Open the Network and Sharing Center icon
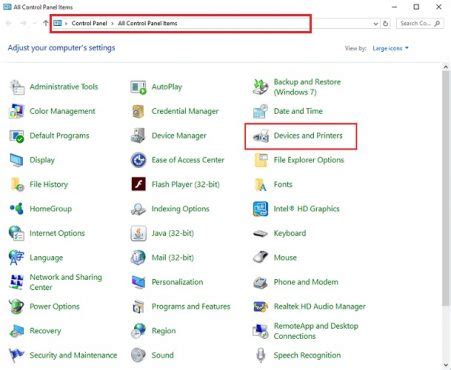 pos(17,282)
